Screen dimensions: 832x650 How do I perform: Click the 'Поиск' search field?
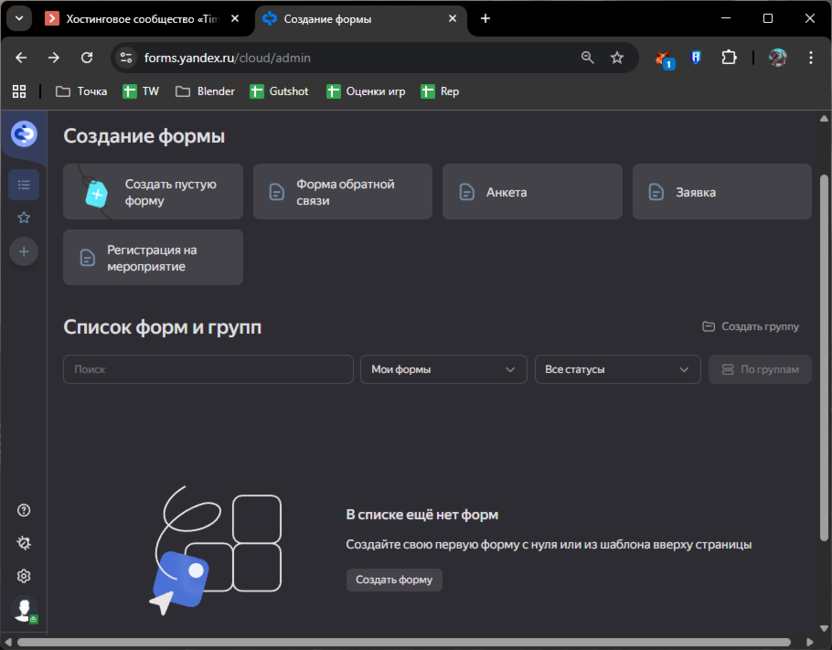208,369
